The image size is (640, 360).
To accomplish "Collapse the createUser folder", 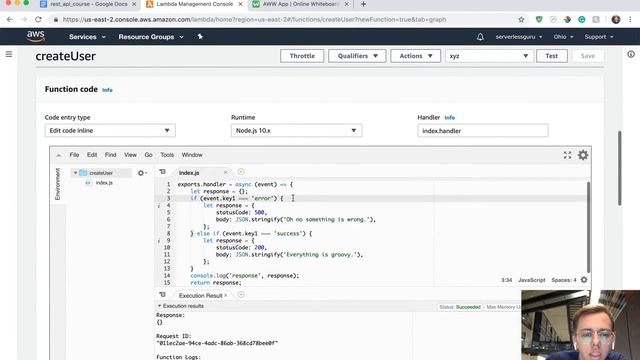I will (75, 173).
